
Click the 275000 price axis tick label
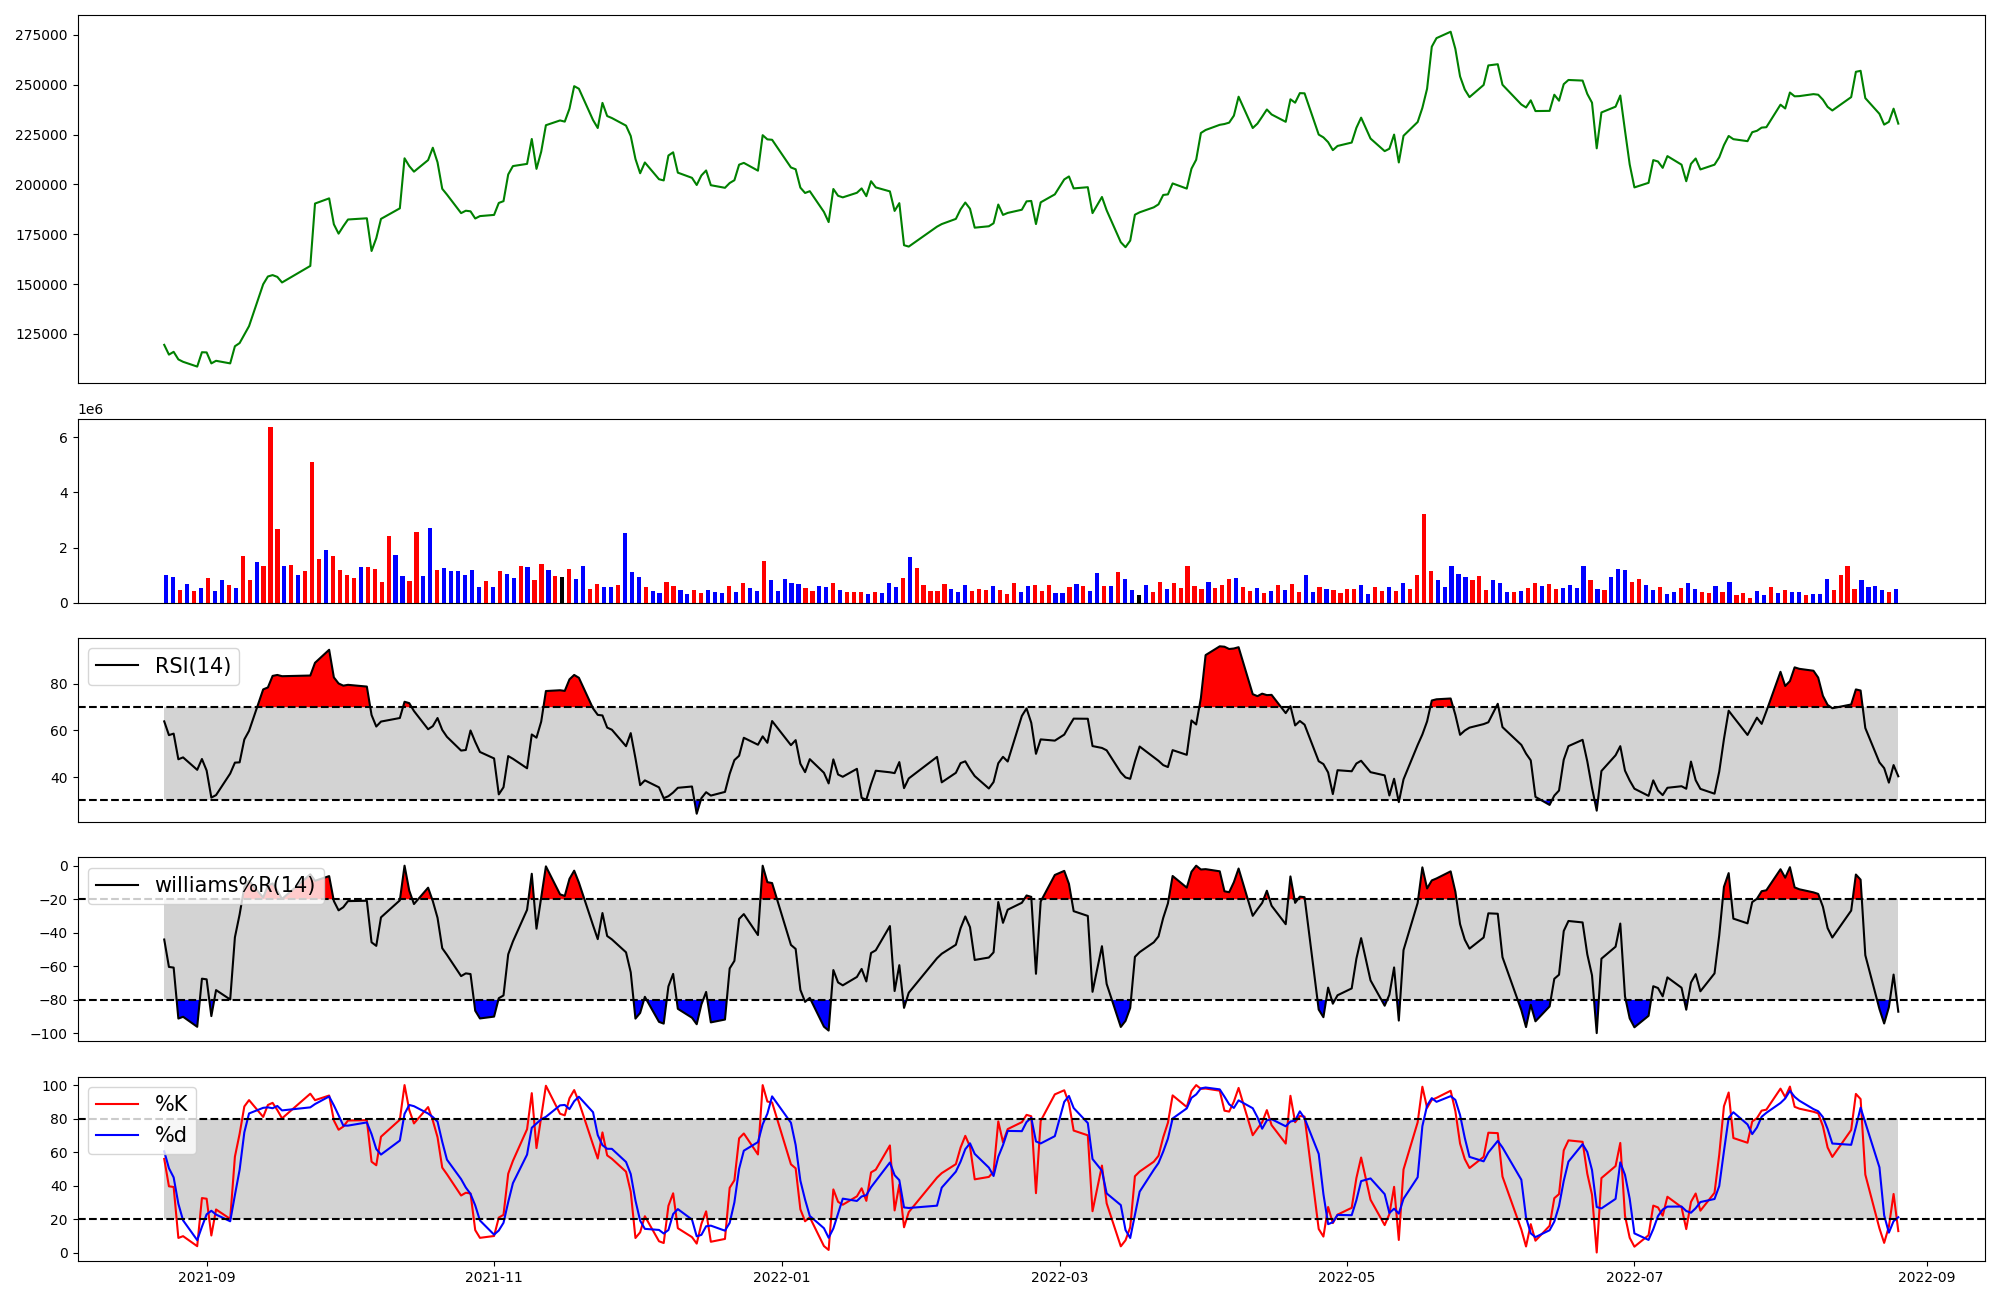pyautogui.click(x=41, y=35)
